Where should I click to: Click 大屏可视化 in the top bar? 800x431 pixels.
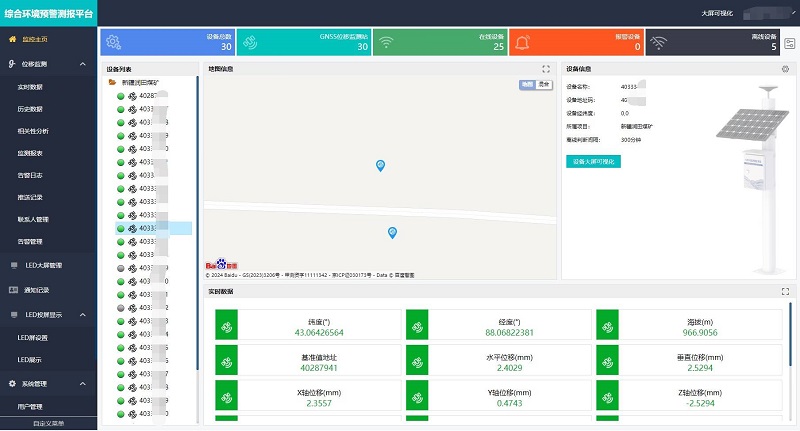[717, 13]
